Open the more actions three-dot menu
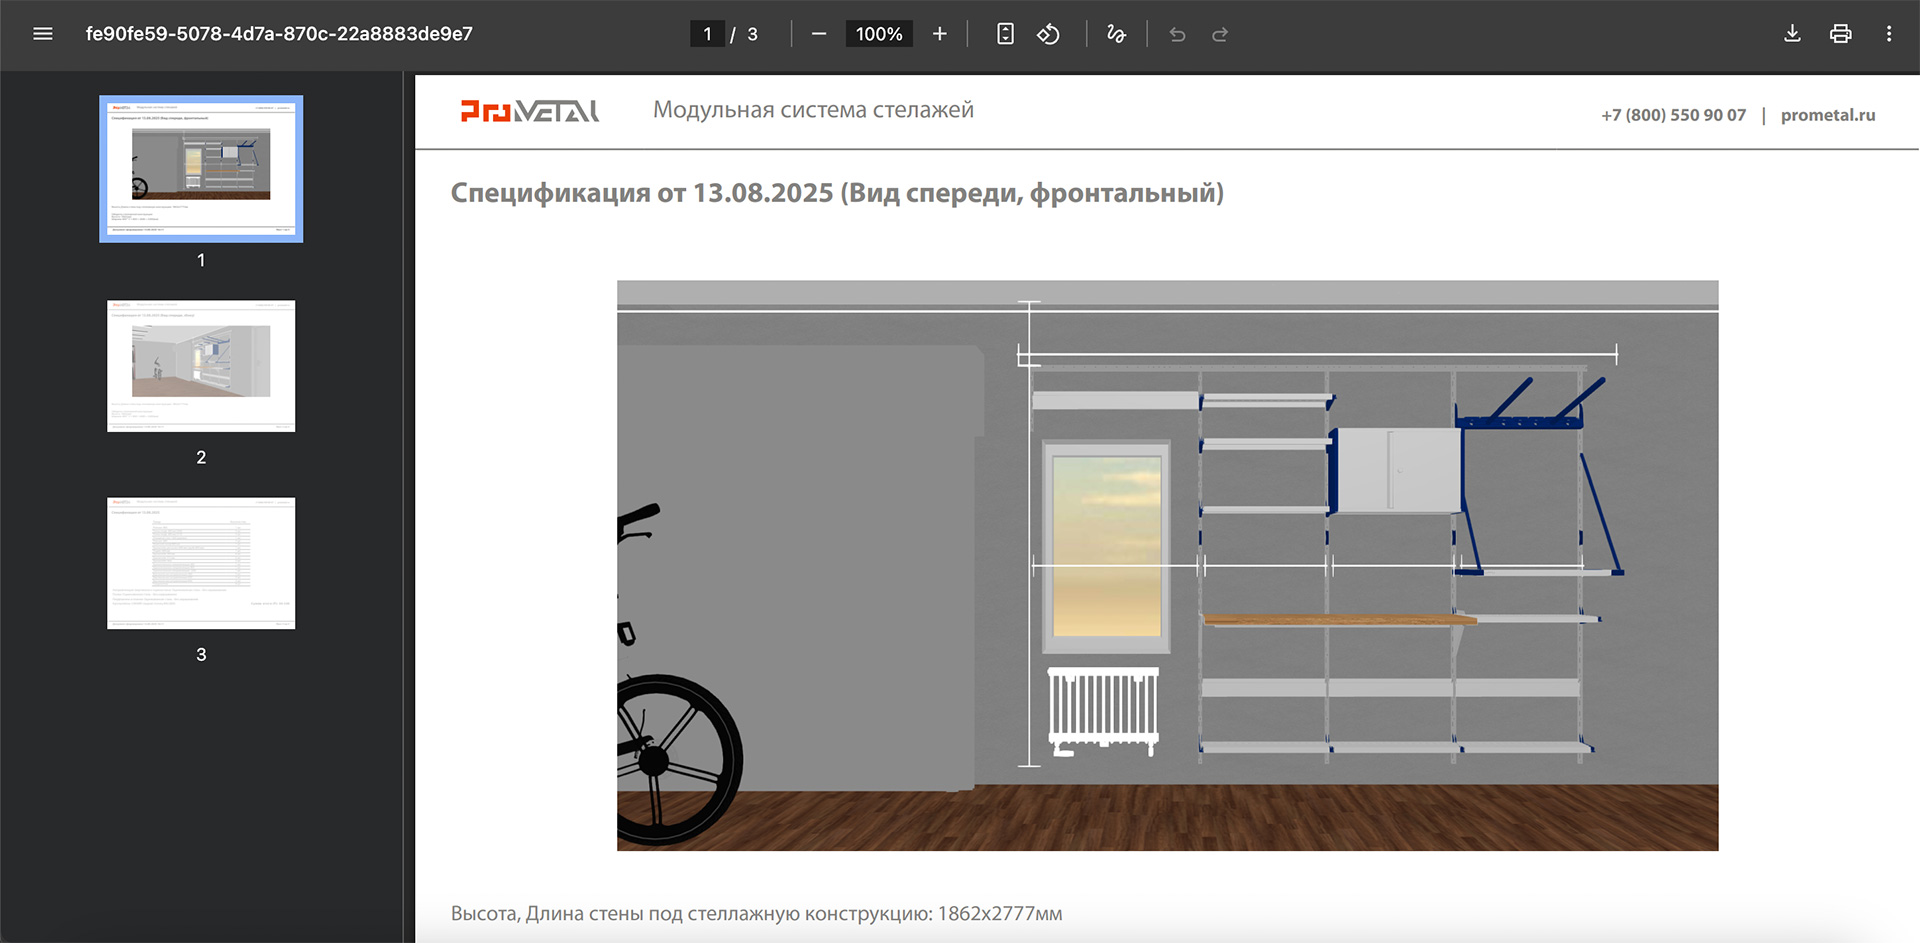Image resolution: width=1920 pixels, height=943 pixels. point(1889,34)
